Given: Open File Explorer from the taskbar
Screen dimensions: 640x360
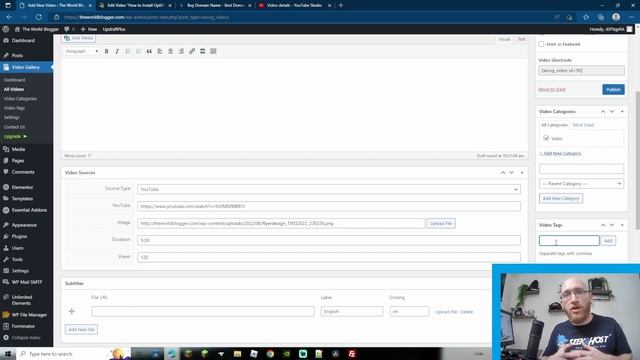Looking at the screenshot, I should [x=237, y=354].
